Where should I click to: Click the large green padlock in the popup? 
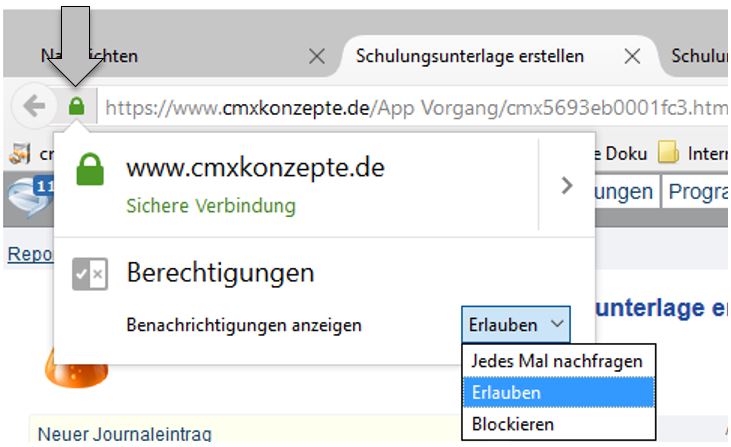click(91, 183)
